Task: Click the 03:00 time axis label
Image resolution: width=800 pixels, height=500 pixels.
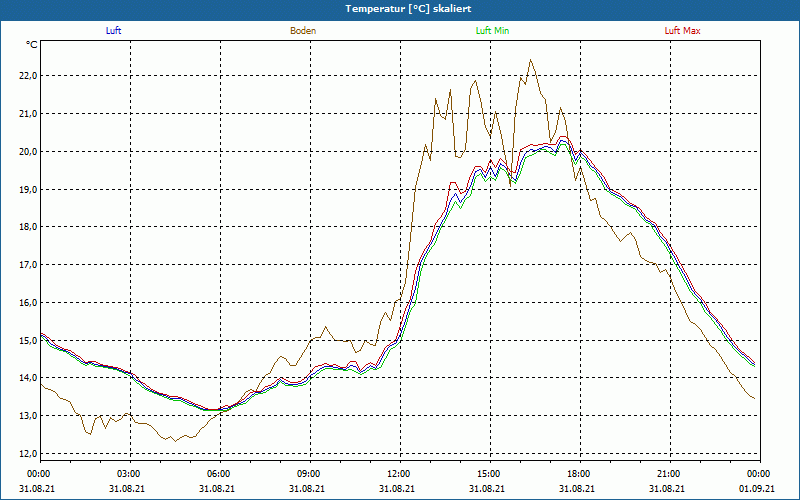Action: (131, 474)
